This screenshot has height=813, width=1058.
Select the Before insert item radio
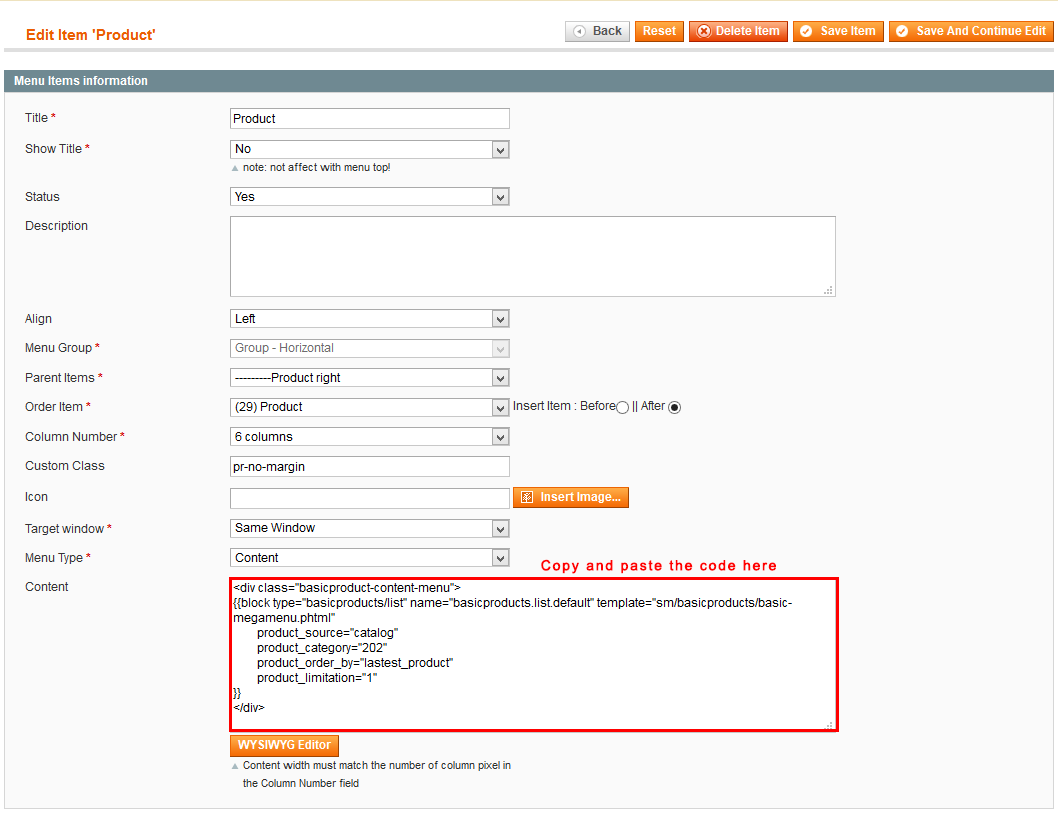(622, 407)
